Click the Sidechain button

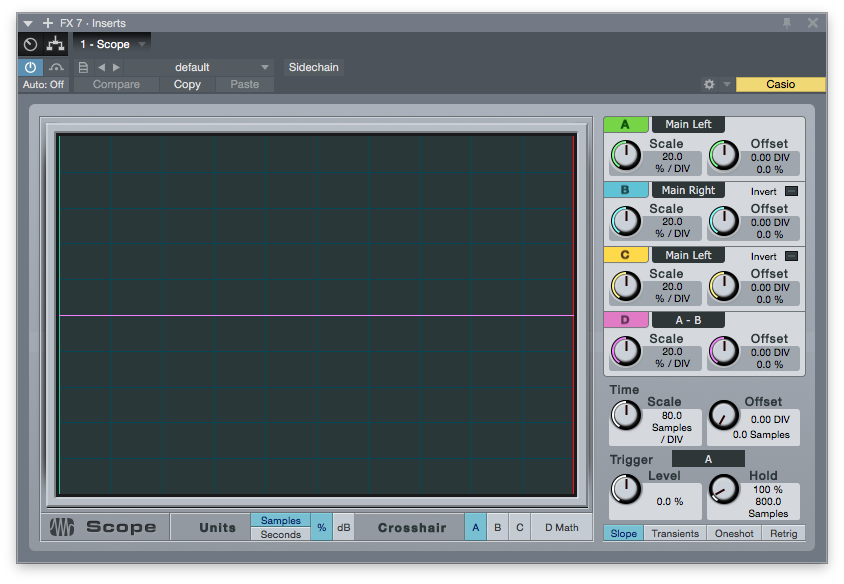(x=314, y=67)
